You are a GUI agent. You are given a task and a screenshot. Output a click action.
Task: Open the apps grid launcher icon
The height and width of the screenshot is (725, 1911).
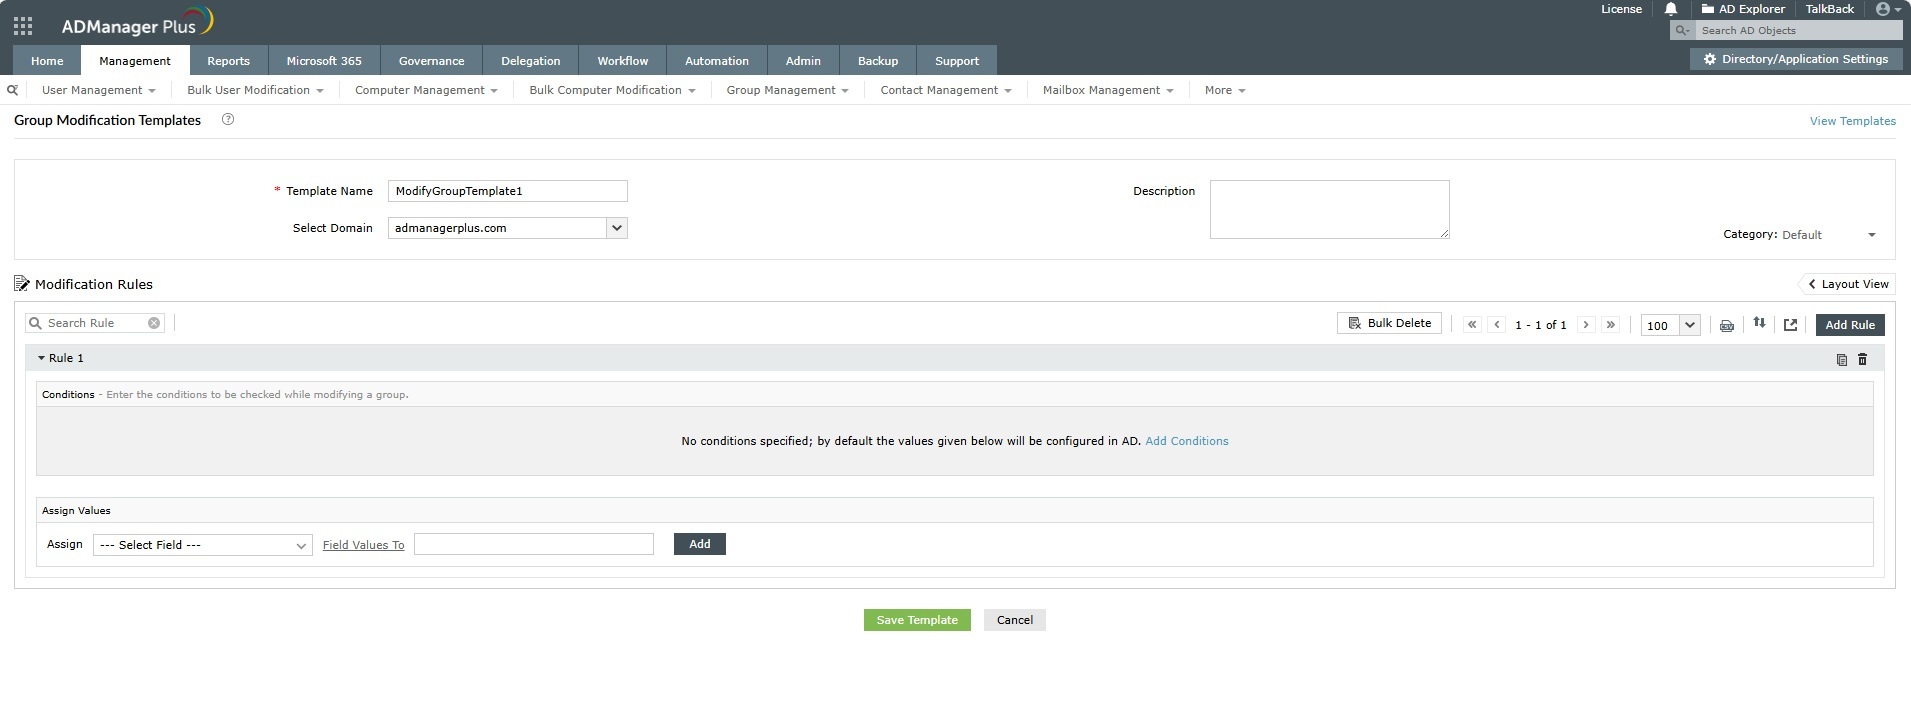click(22, 26)
